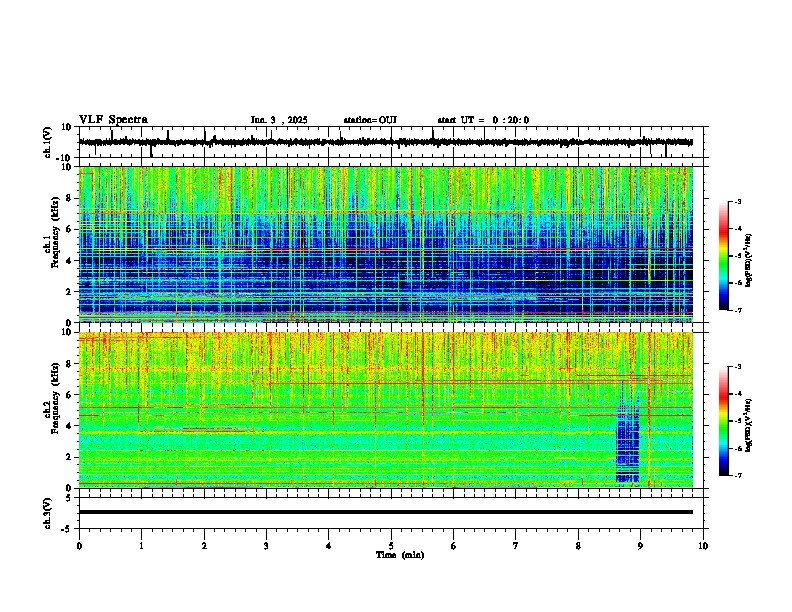Click the ch.2 color bar log(PSD) unit label
This screenshot has width=792, height=612.
pos(749,425)
